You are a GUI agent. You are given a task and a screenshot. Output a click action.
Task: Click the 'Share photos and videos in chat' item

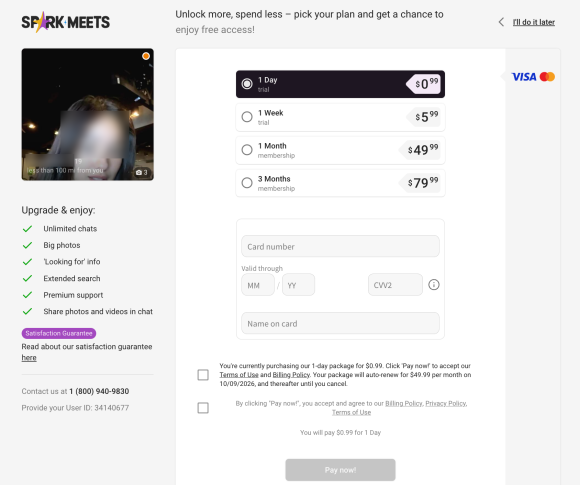(x=98, y=311)
